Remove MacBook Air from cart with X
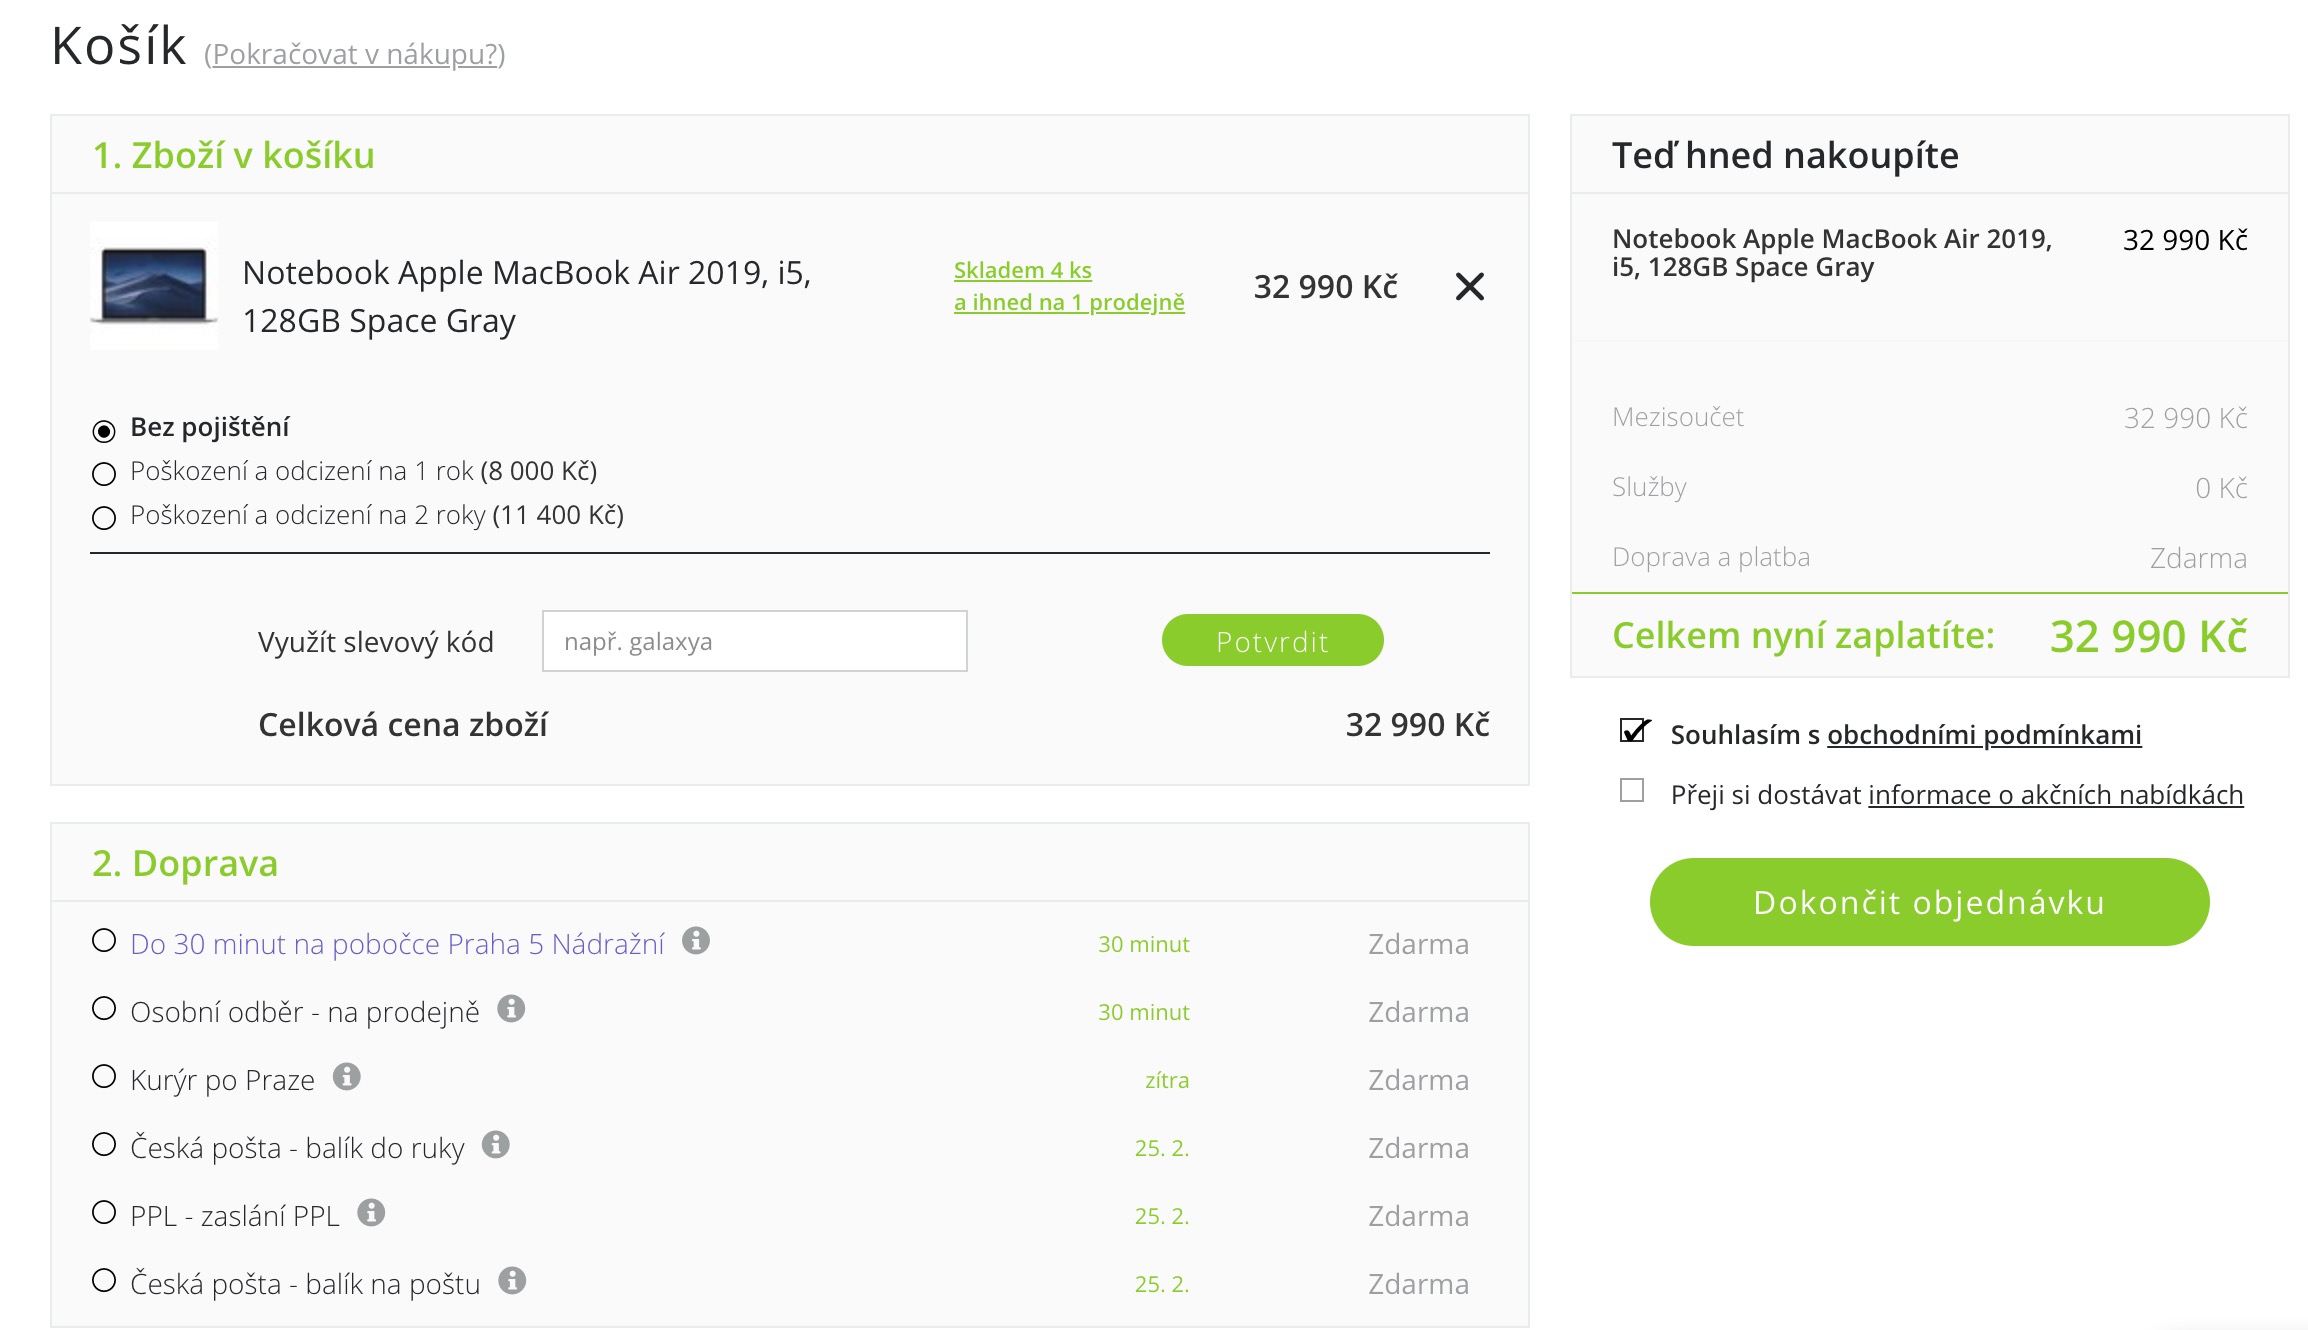 [1469, 287]
